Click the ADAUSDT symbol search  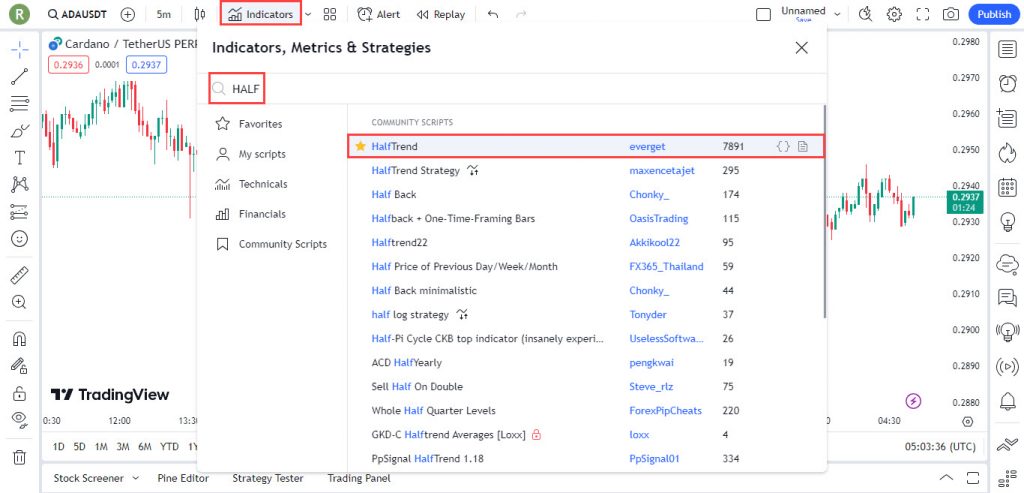[78, 14]
